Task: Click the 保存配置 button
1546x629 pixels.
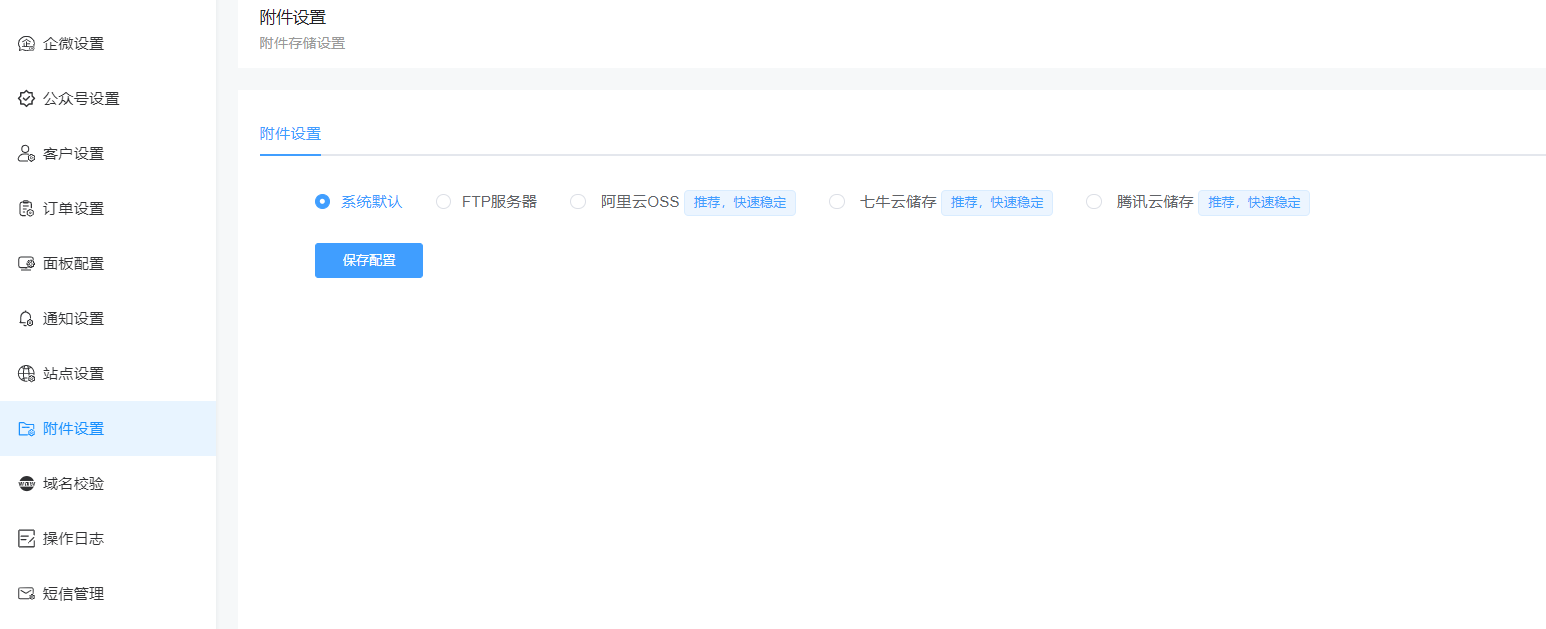Action: pos(369,260)
